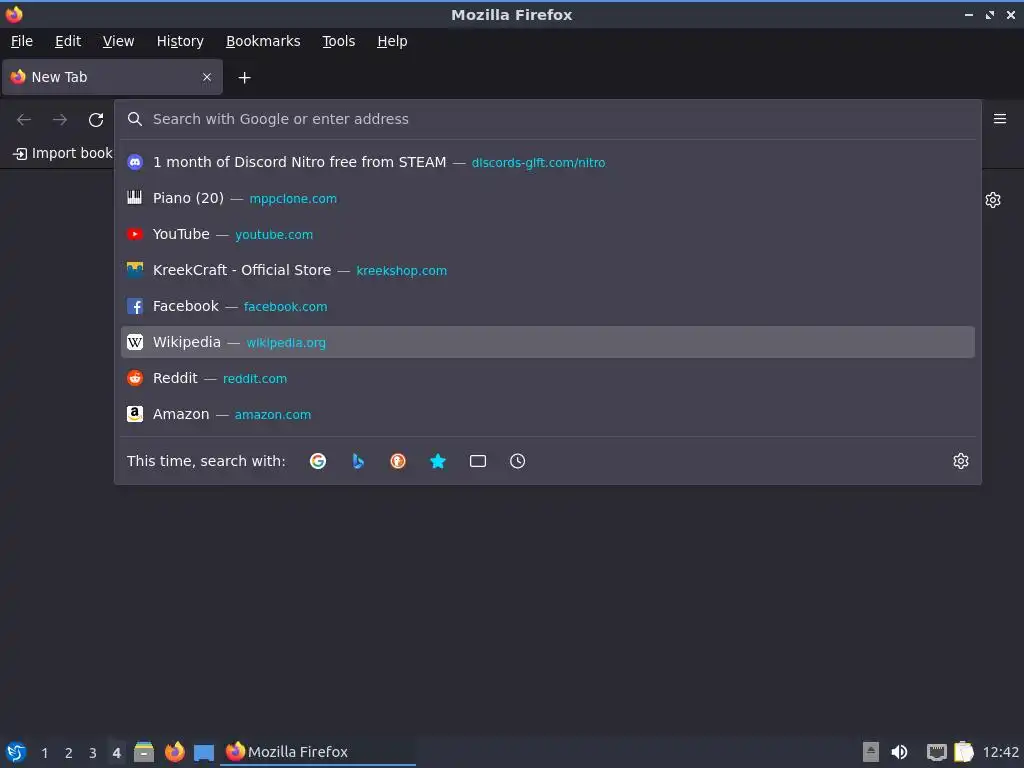Open the Help menu
The height and width of the screenshot is (768, 1024).
(392, 41)
